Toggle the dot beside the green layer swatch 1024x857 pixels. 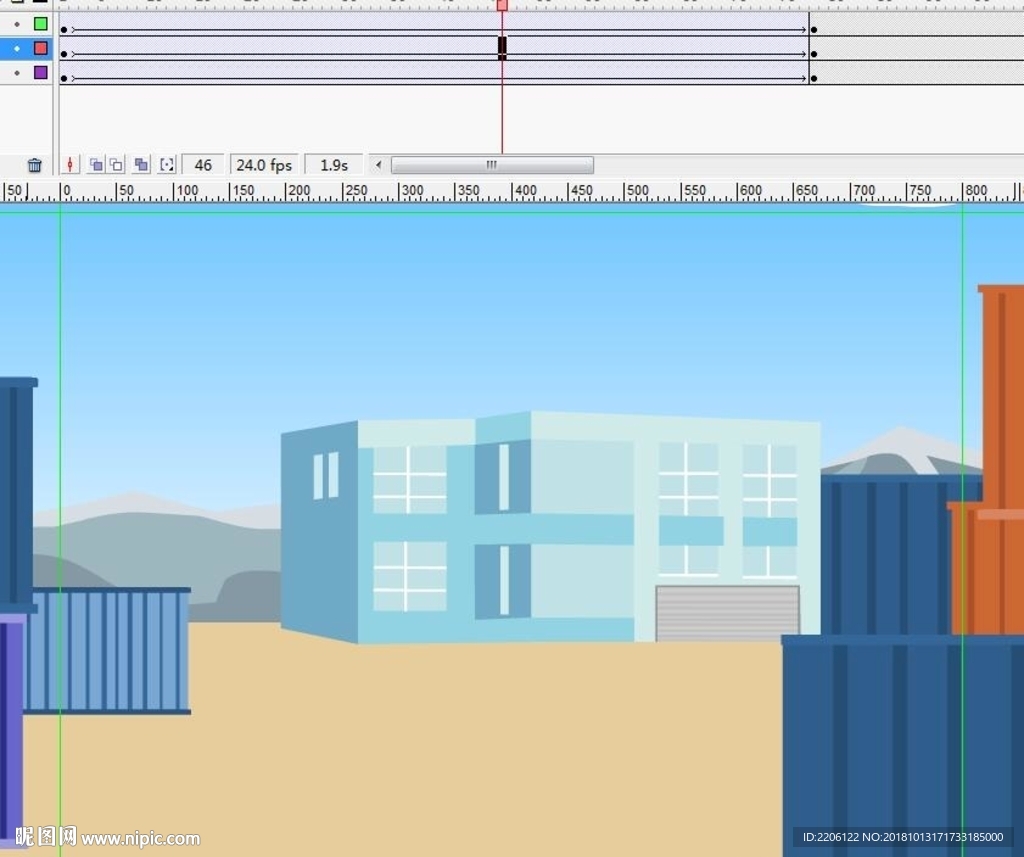(x=17, y=24)
